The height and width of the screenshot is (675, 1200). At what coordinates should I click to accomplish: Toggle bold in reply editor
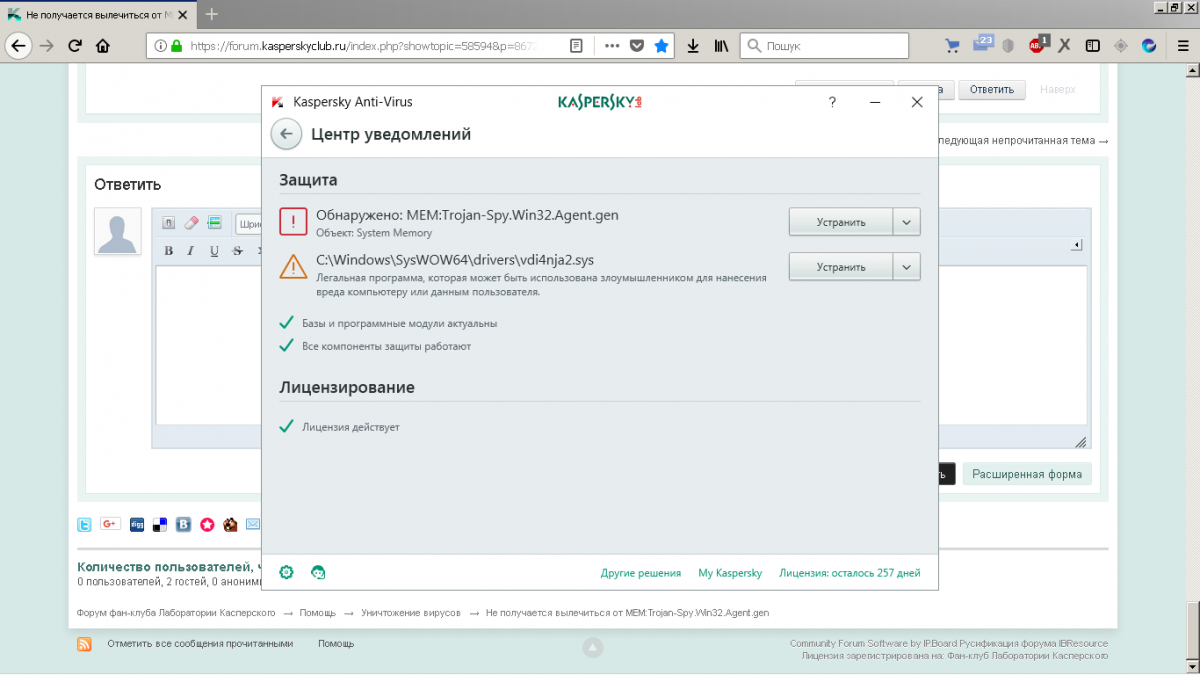(x=169, y=251)
